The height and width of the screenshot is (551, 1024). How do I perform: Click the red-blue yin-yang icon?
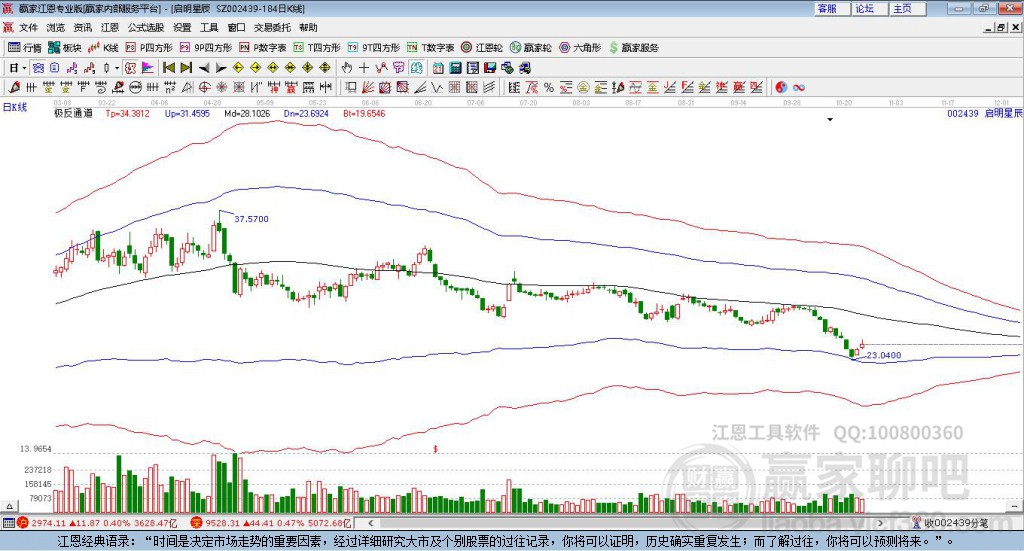click(x=781, y=87)
